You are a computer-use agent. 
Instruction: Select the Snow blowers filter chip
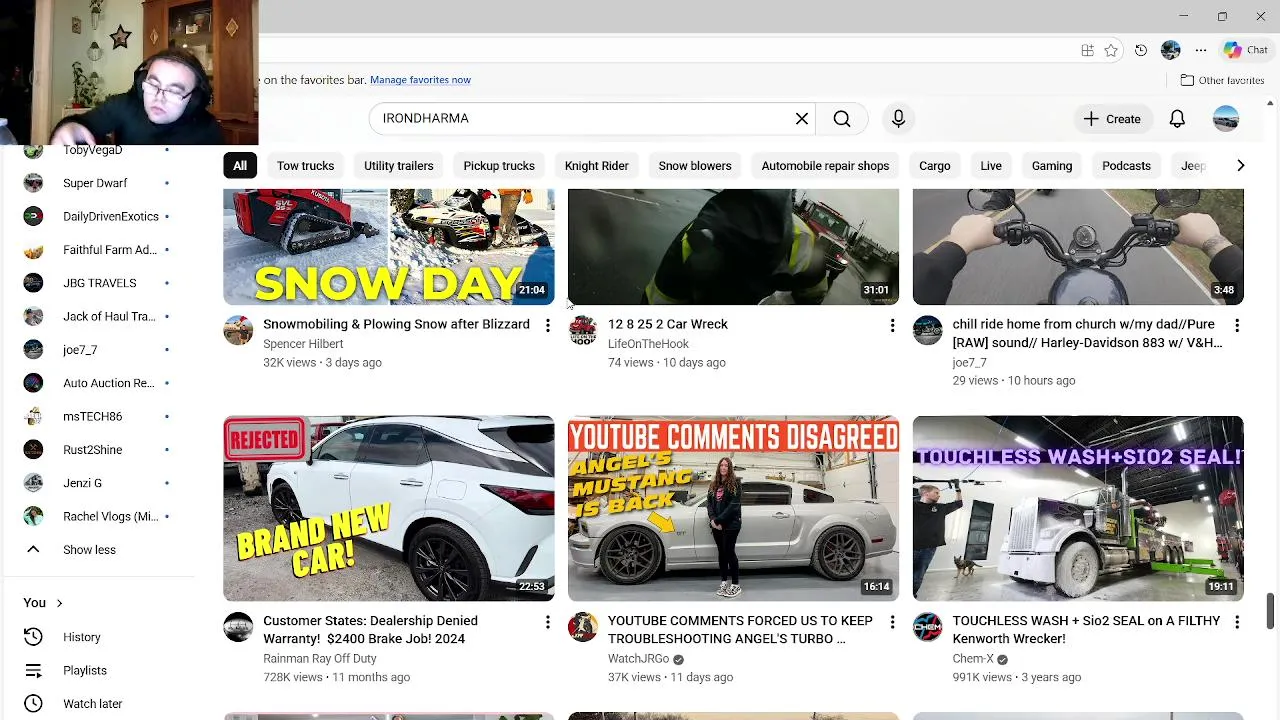[695, 166]
